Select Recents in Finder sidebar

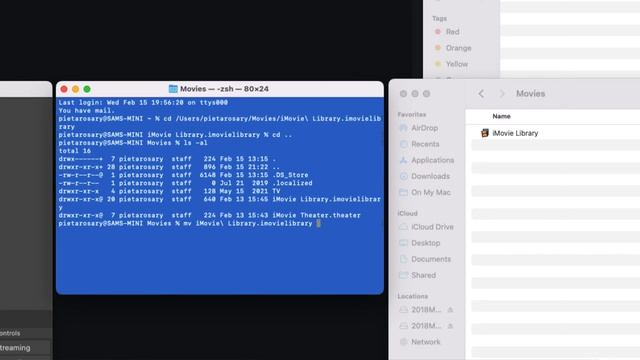tap(425, 144)
